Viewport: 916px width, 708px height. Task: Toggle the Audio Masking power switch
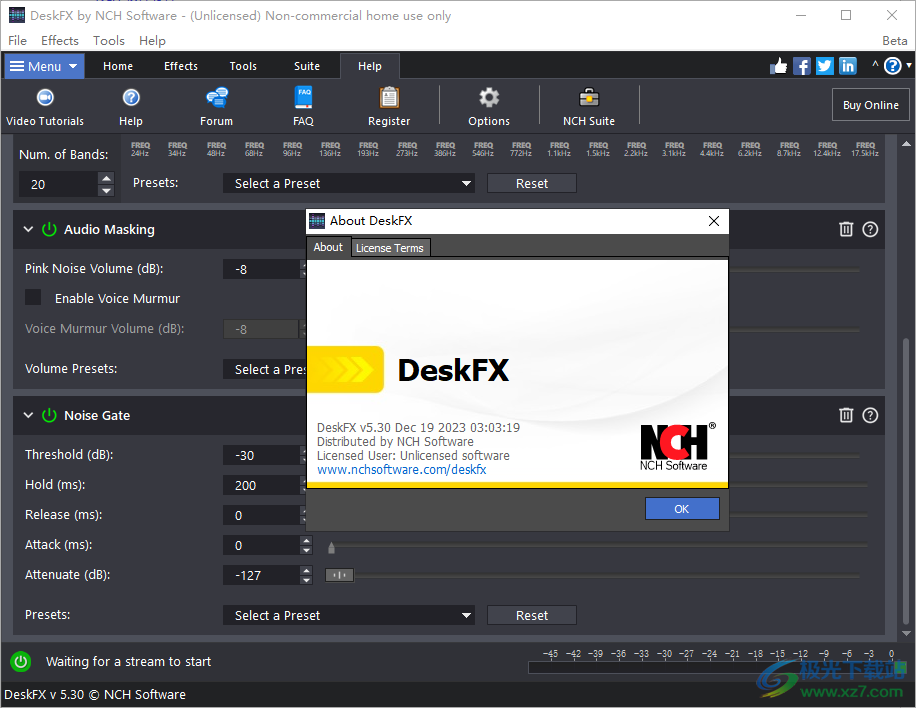tap(49, 229)
